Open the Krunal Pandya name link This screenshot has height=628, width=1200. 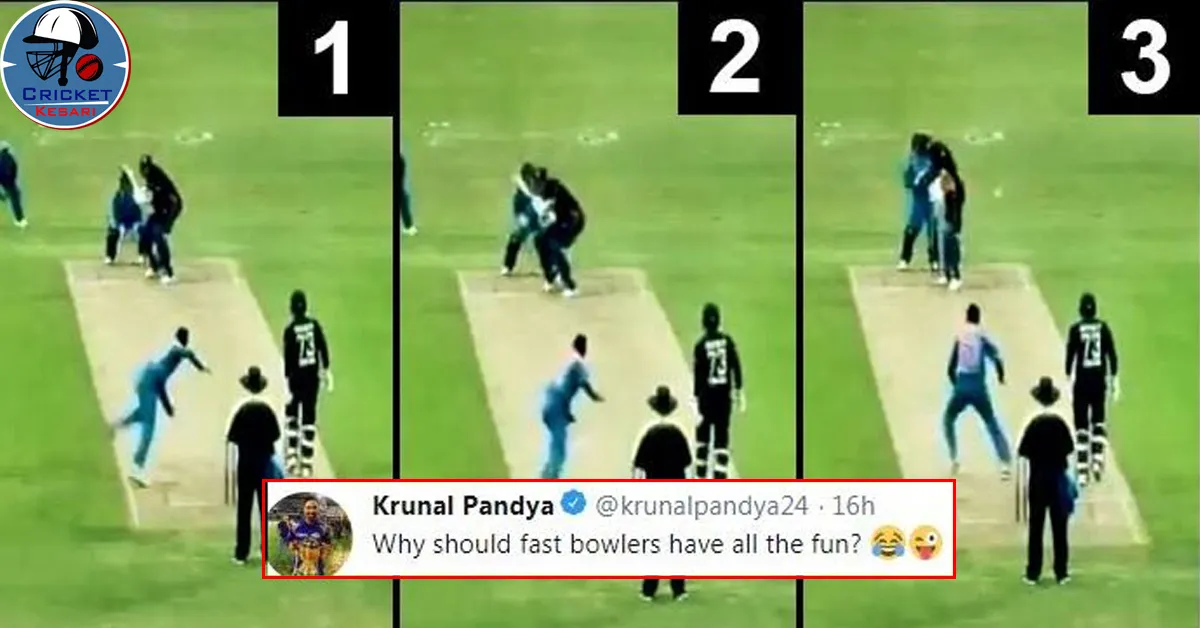(464, 506)
